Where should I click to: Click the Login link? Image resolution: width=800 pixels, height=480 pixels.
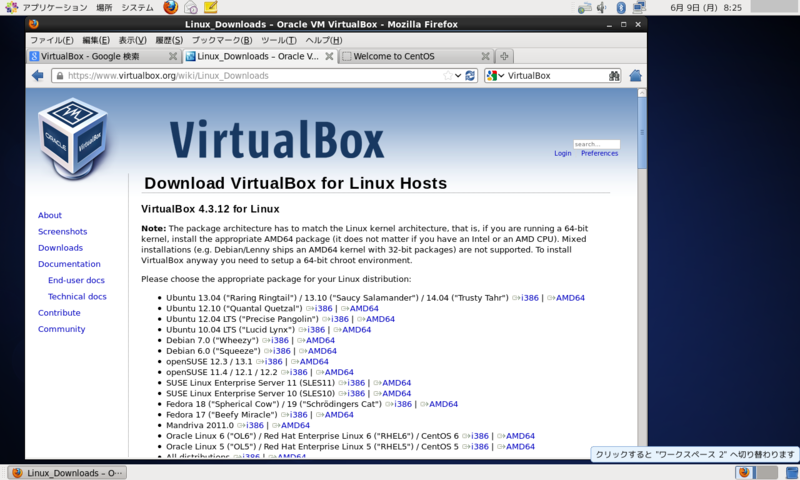coord(563,153)
